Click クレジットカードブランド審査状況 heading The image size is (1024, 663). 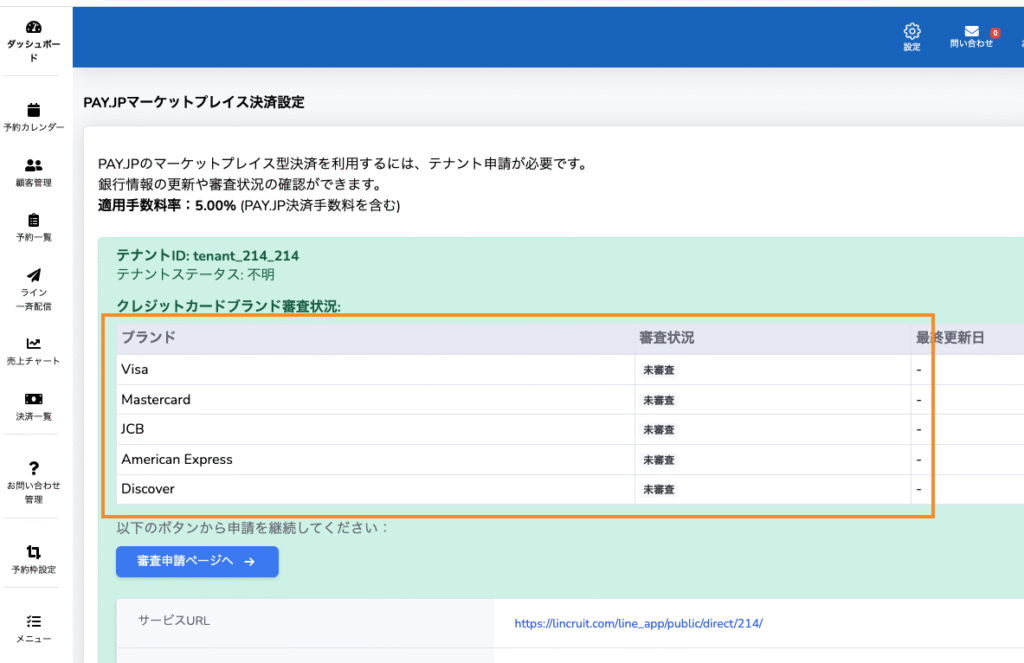coord(229,306)
